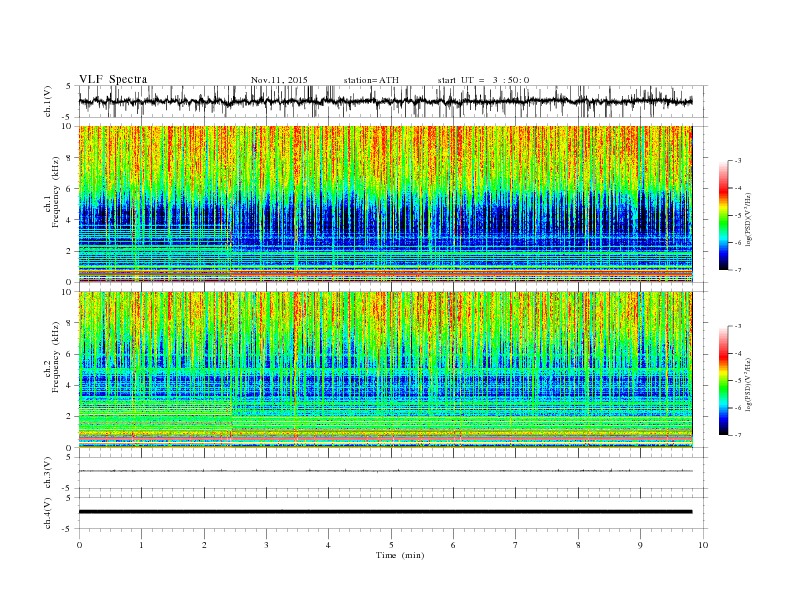Click the "8" kHz tick of ch.2 spectrogram

(70, 323)
